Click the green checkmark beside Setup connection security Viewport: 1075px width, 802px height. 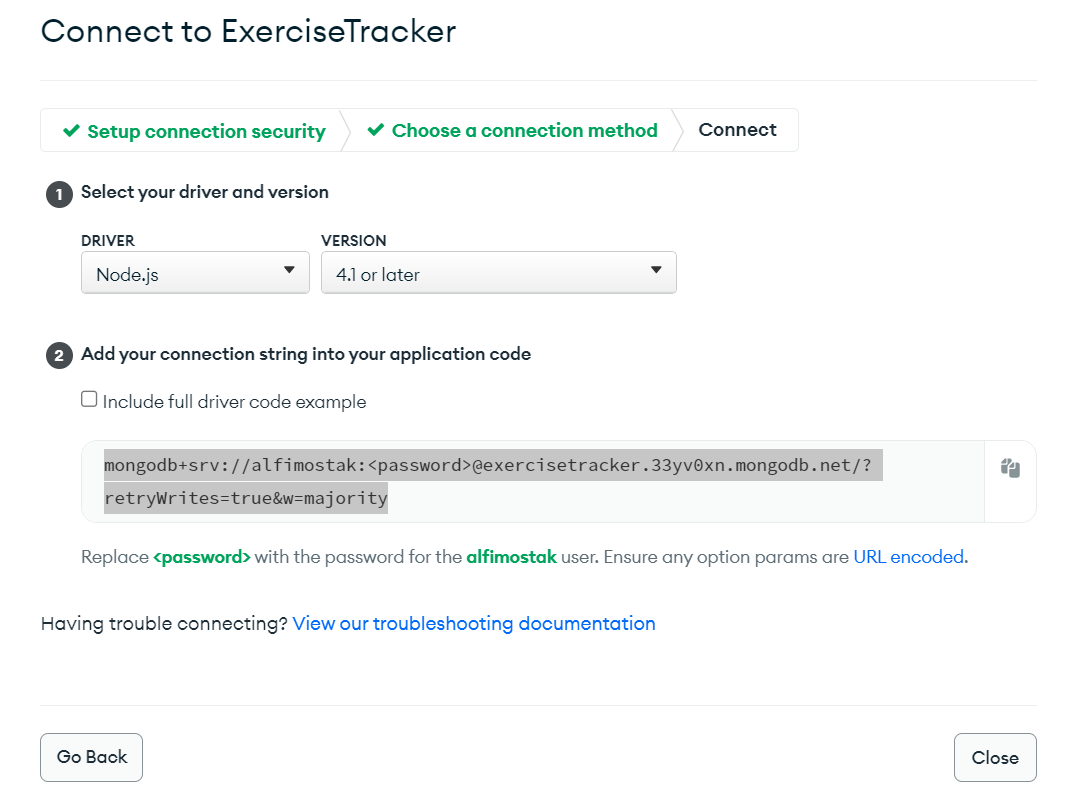pyautogui.click(x=71, y=130)
